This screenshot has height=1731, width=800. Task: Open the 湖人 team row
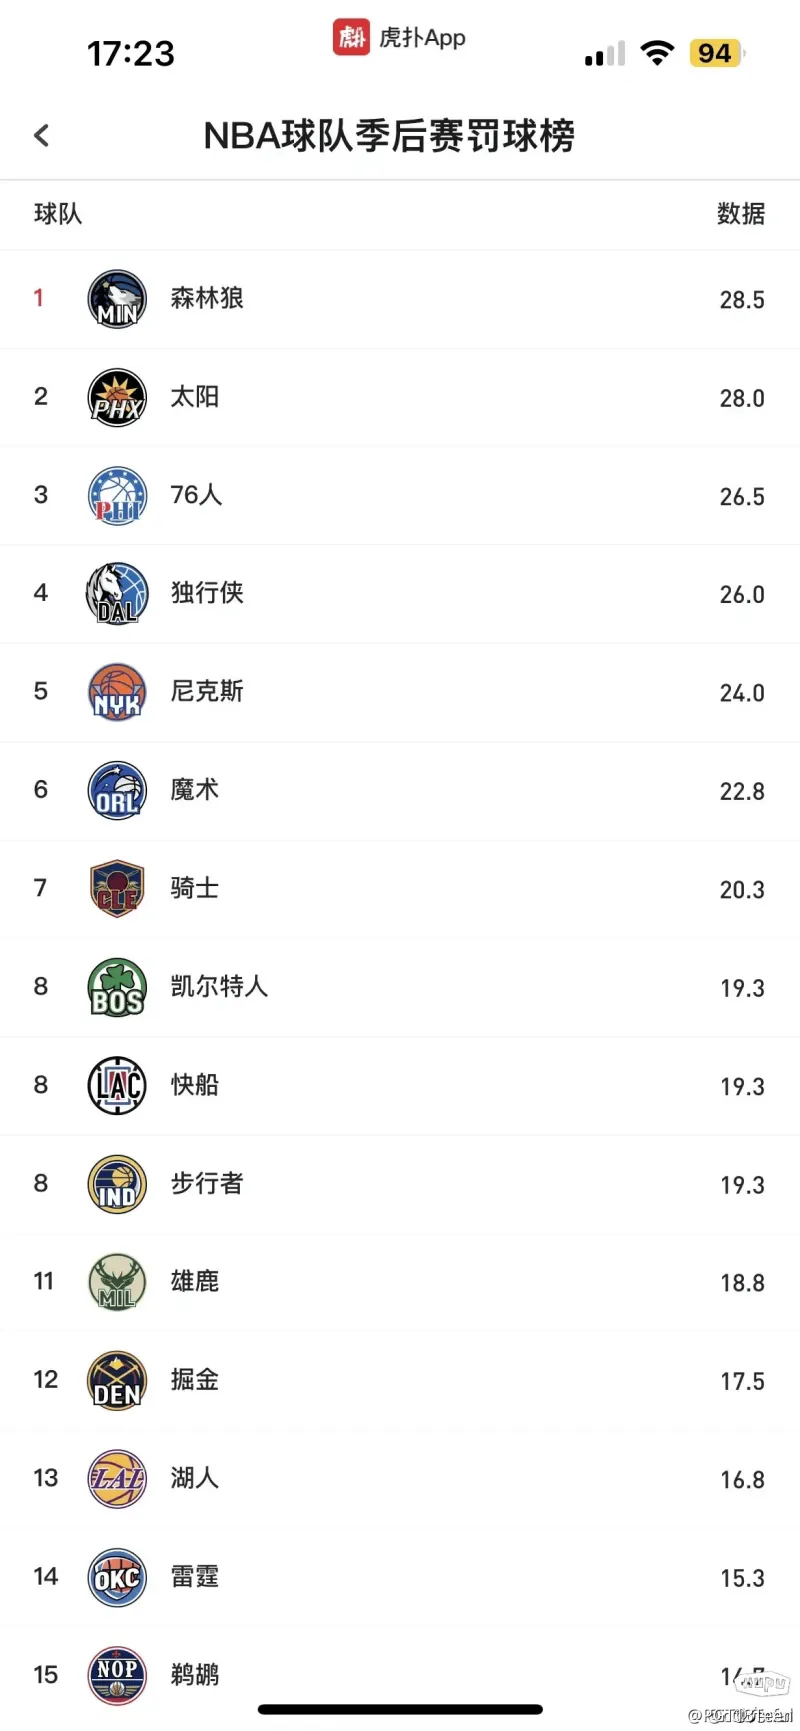coord(400,1479)
